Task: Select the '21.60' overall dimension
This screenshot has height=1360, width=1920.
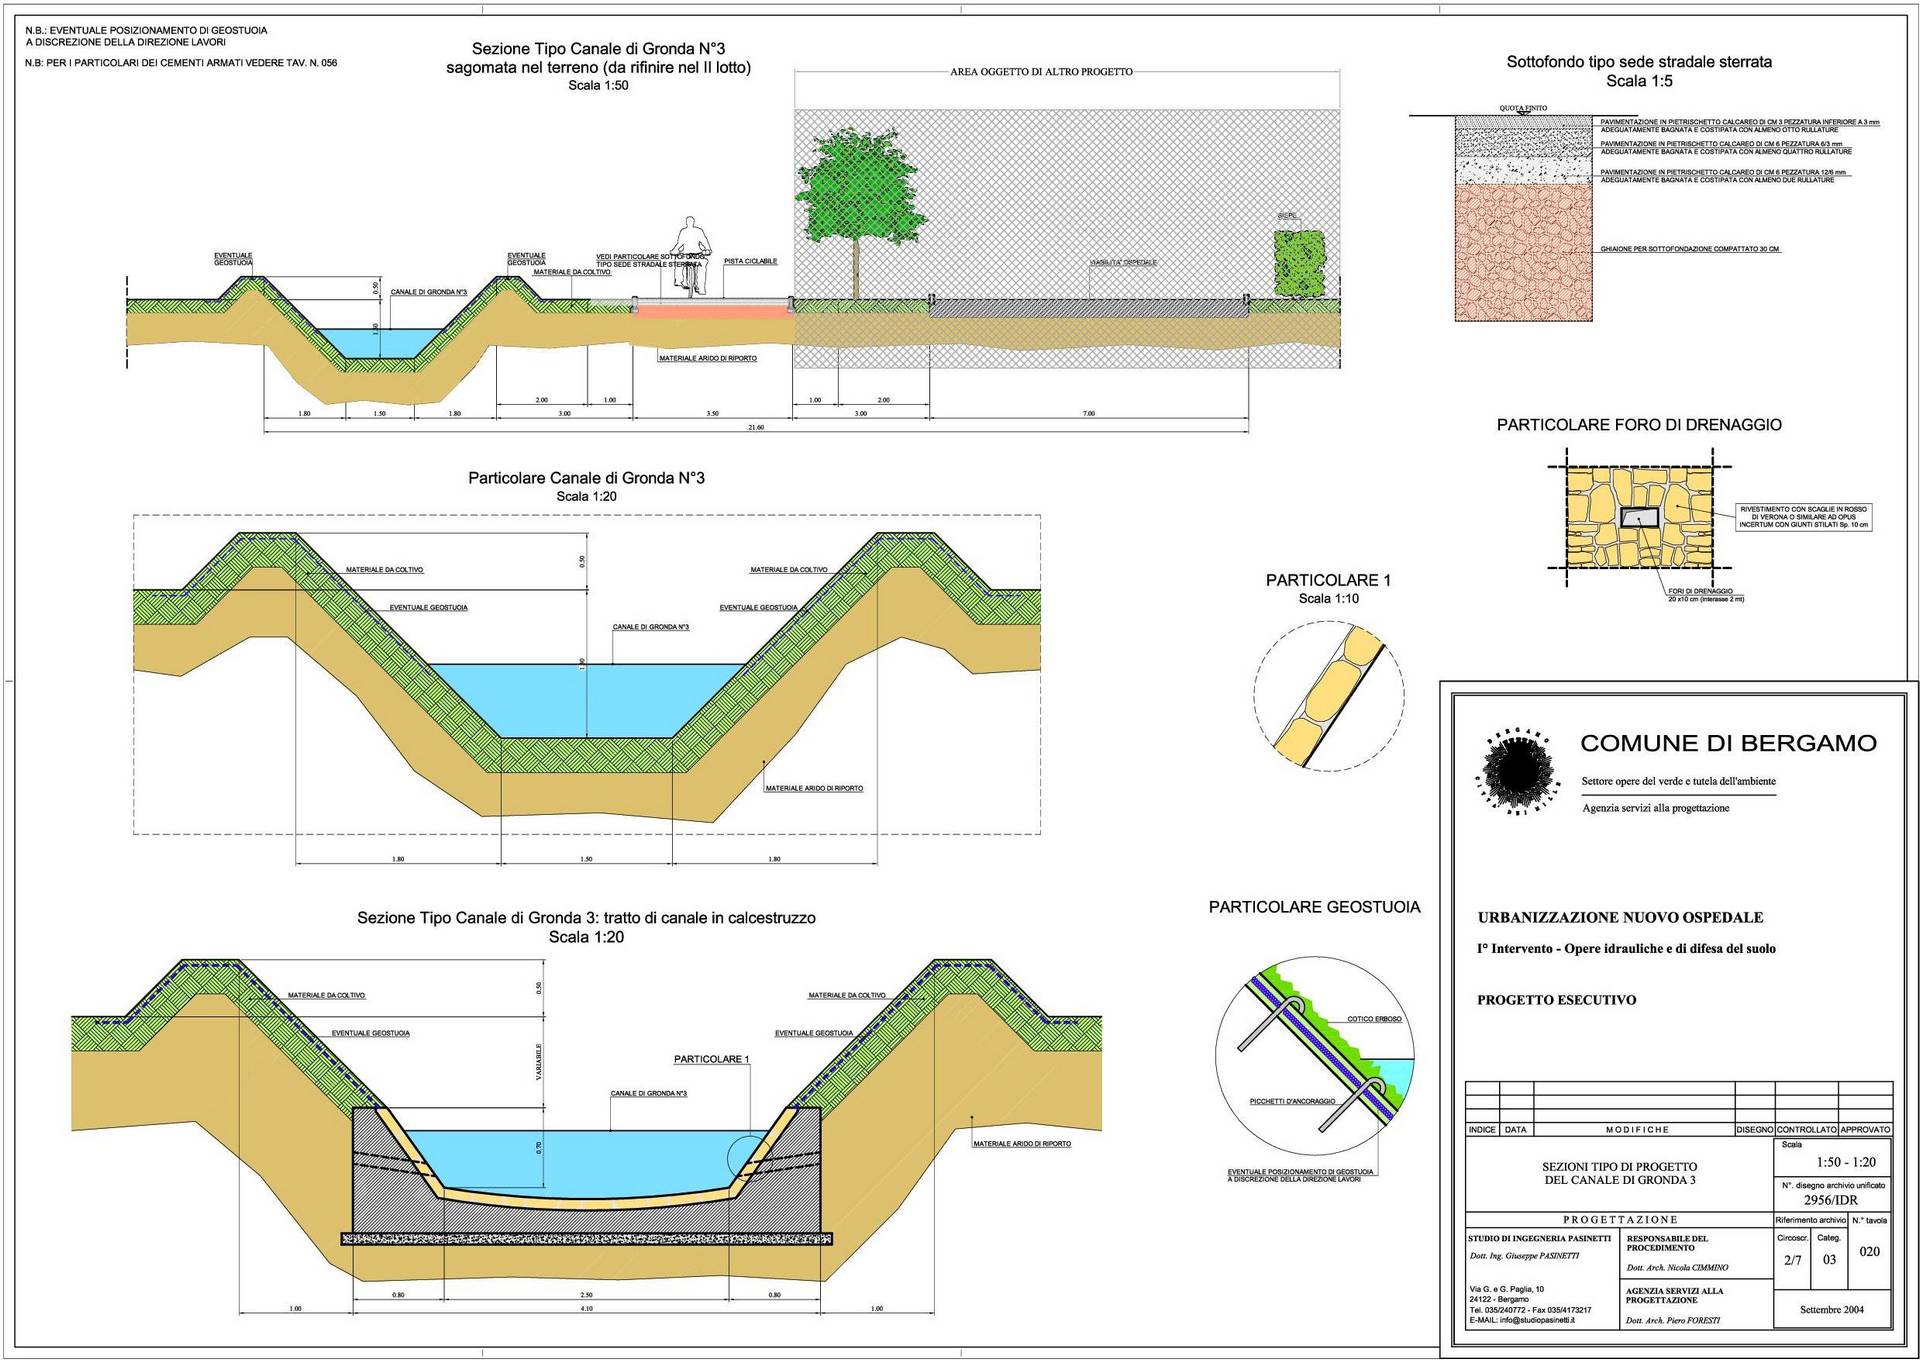Action: click(756, 427)
